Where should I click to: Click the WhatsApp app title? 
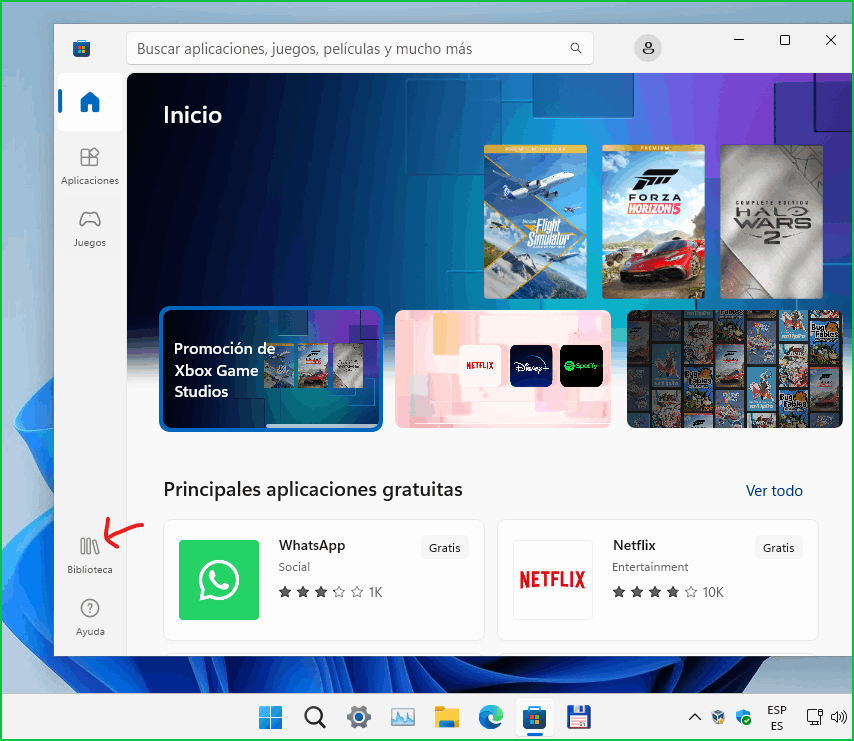click(x=312, y=546)
